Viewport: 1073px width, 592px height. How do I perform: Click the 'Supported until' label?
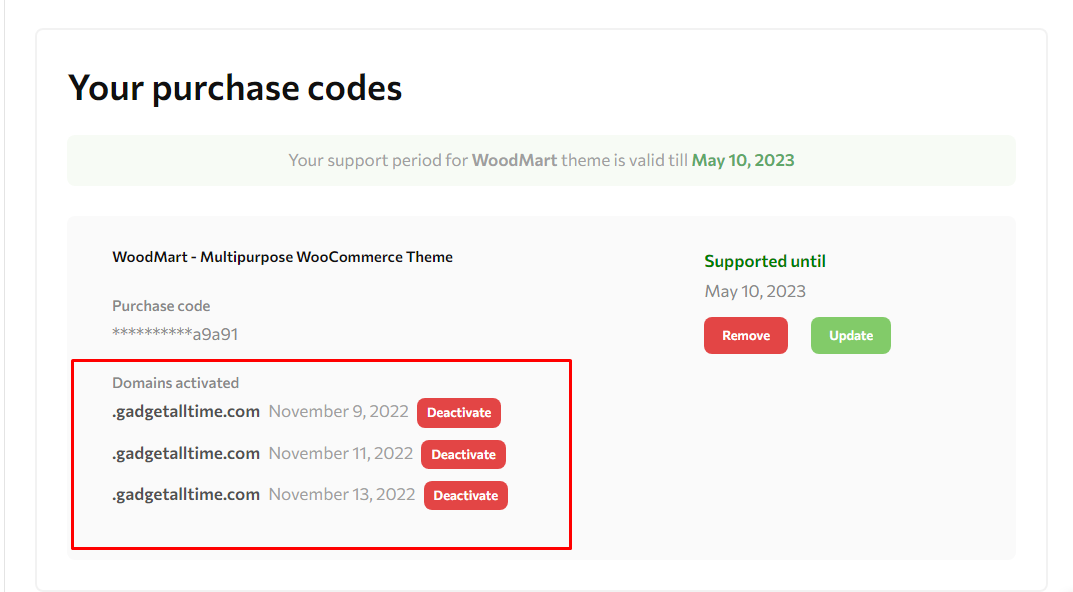tap(765, 261)
